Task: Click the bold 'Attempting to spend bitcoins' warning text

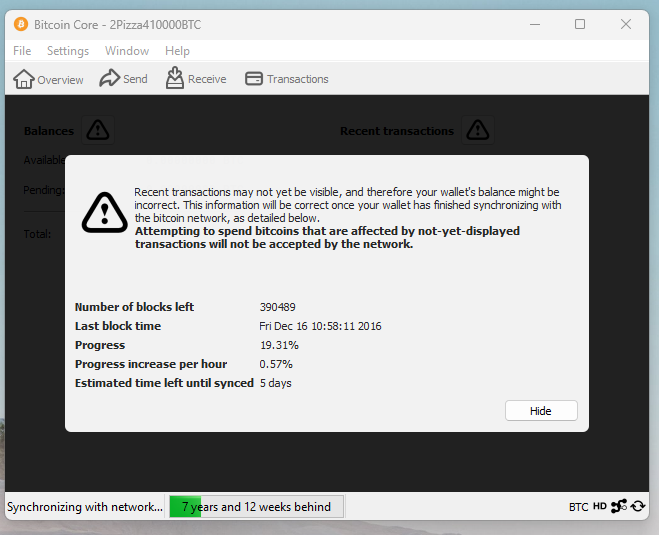Action: coord(327,237)
